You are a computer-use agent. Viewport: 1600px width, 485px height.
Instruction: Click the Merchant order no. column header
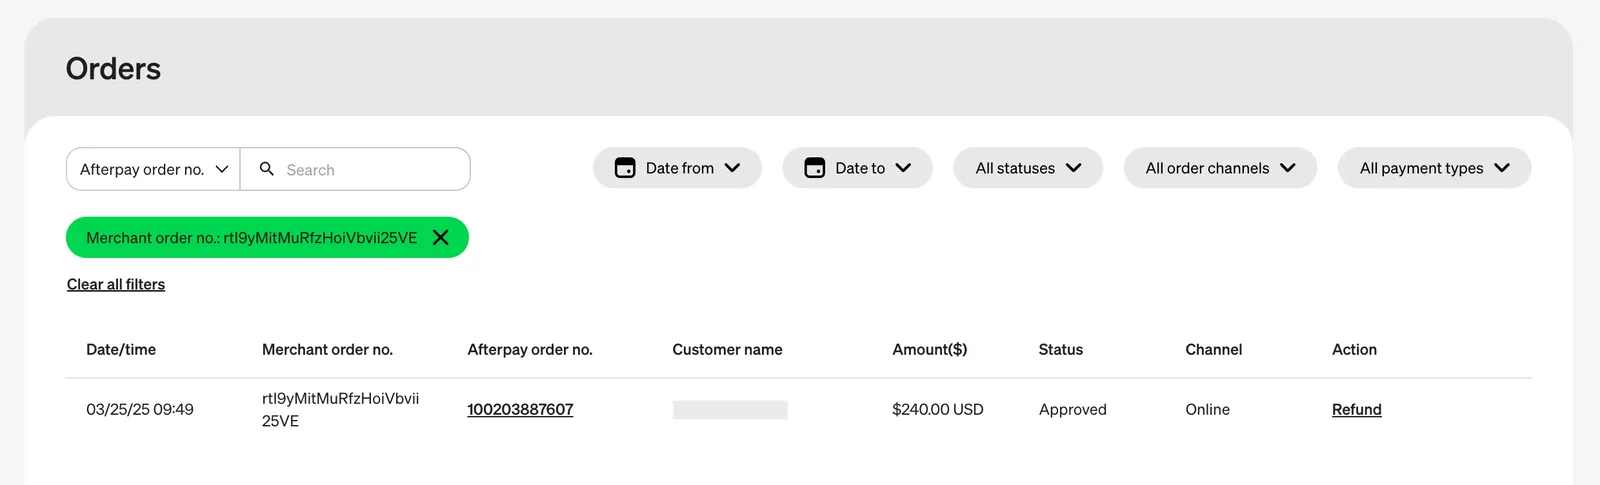pos(327,349)
